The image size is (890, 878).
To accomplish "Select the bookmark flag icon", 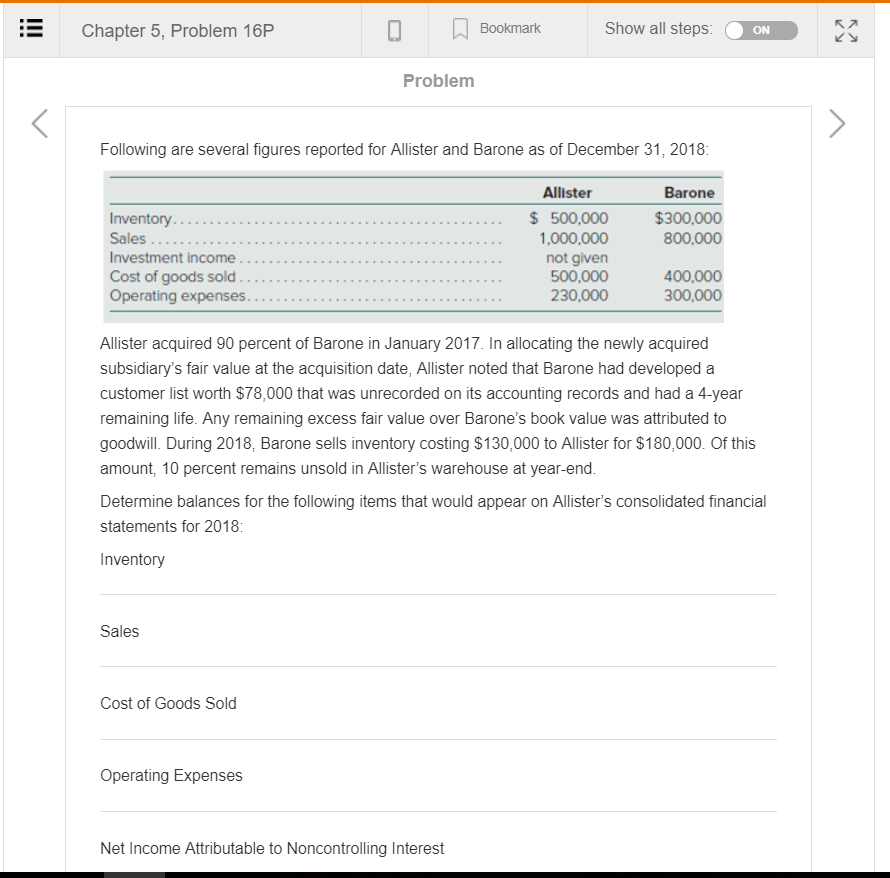I will [459, 28].
